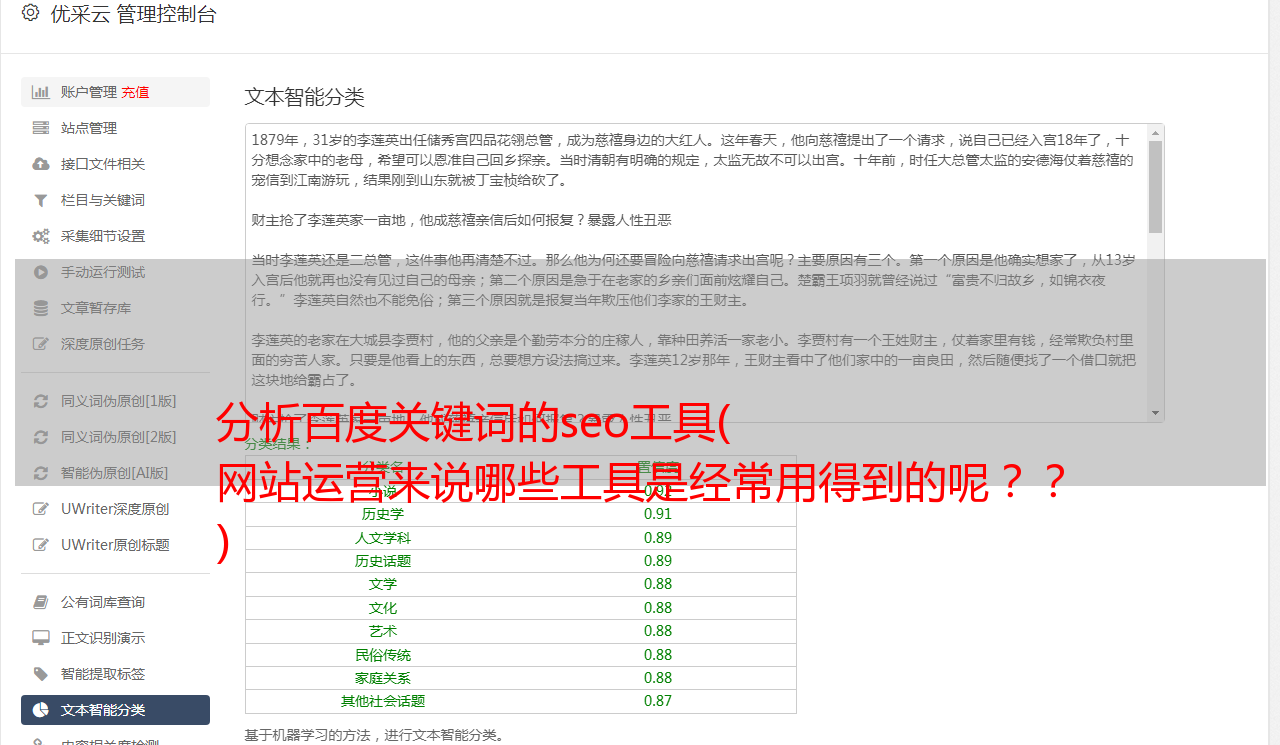Click the refresh icon beside 同义词伪原创[2版]
This screenshot has height=745, width=1280.
pos(41,437)
